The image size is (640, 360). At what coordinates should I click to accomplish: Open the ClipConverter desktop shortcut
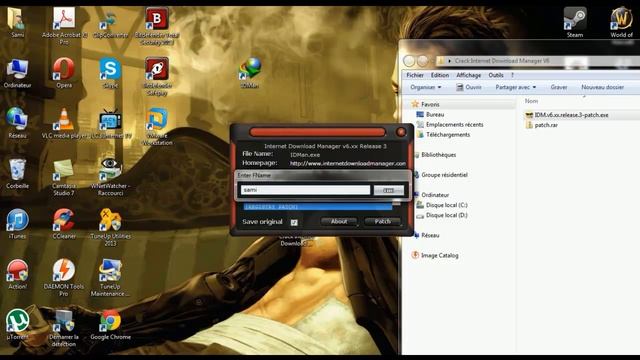click(x=110, y=24)
